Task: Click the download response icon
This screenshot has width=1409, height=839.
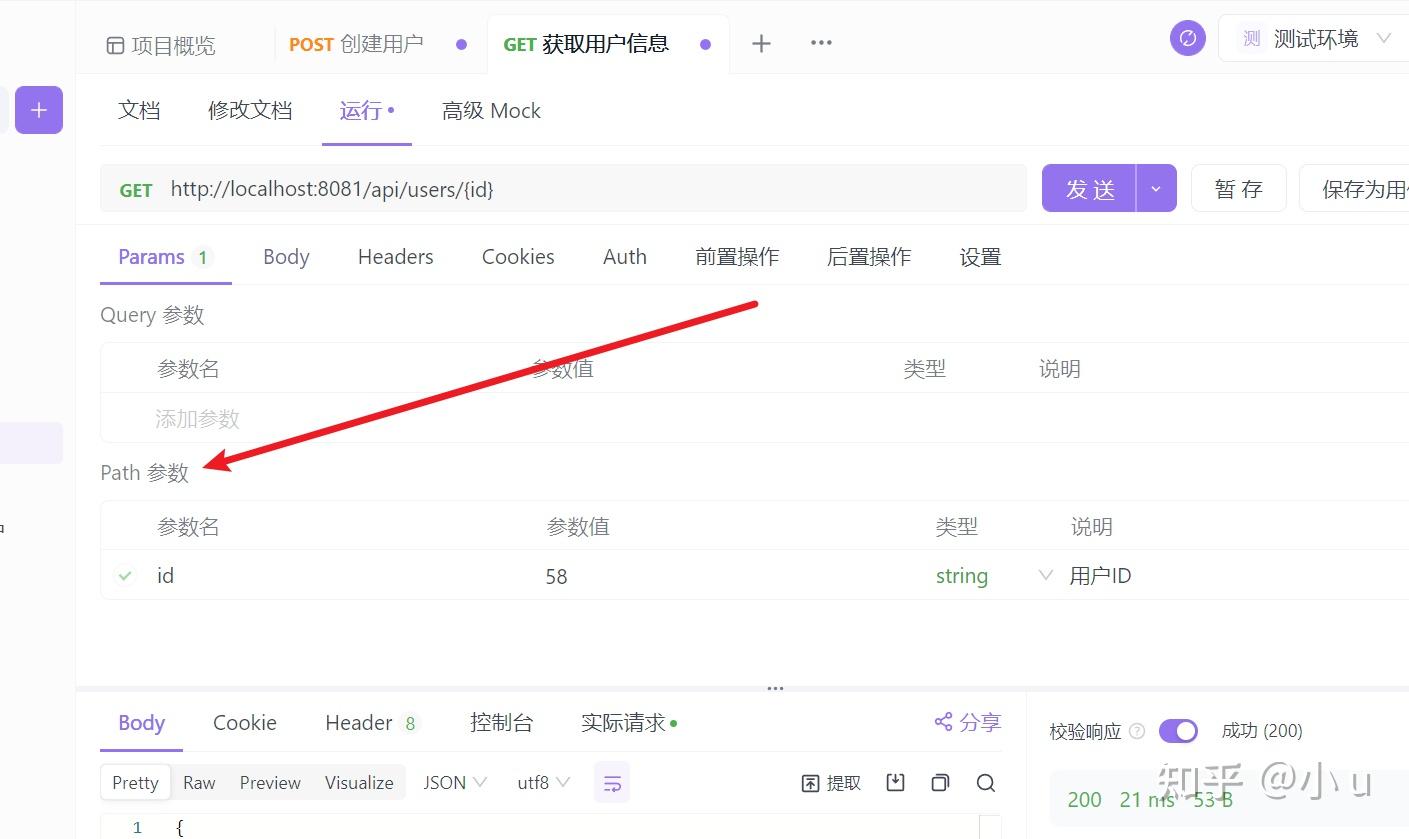Action: click(895, 783)
